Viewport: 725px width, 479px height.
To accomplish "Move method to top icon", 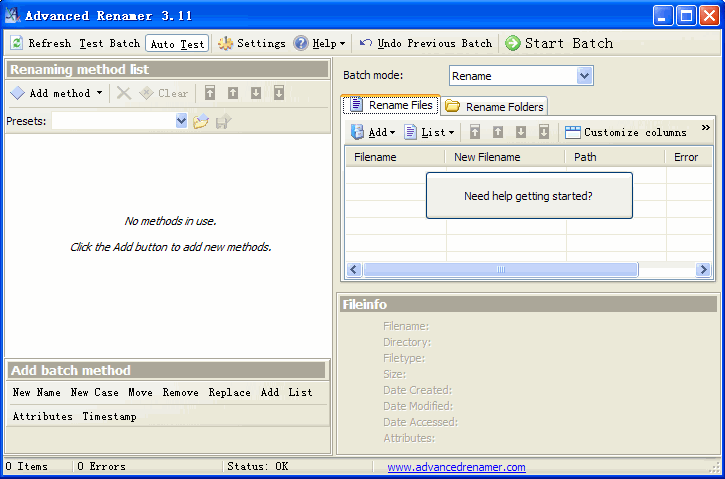I will tap(210, 93).
